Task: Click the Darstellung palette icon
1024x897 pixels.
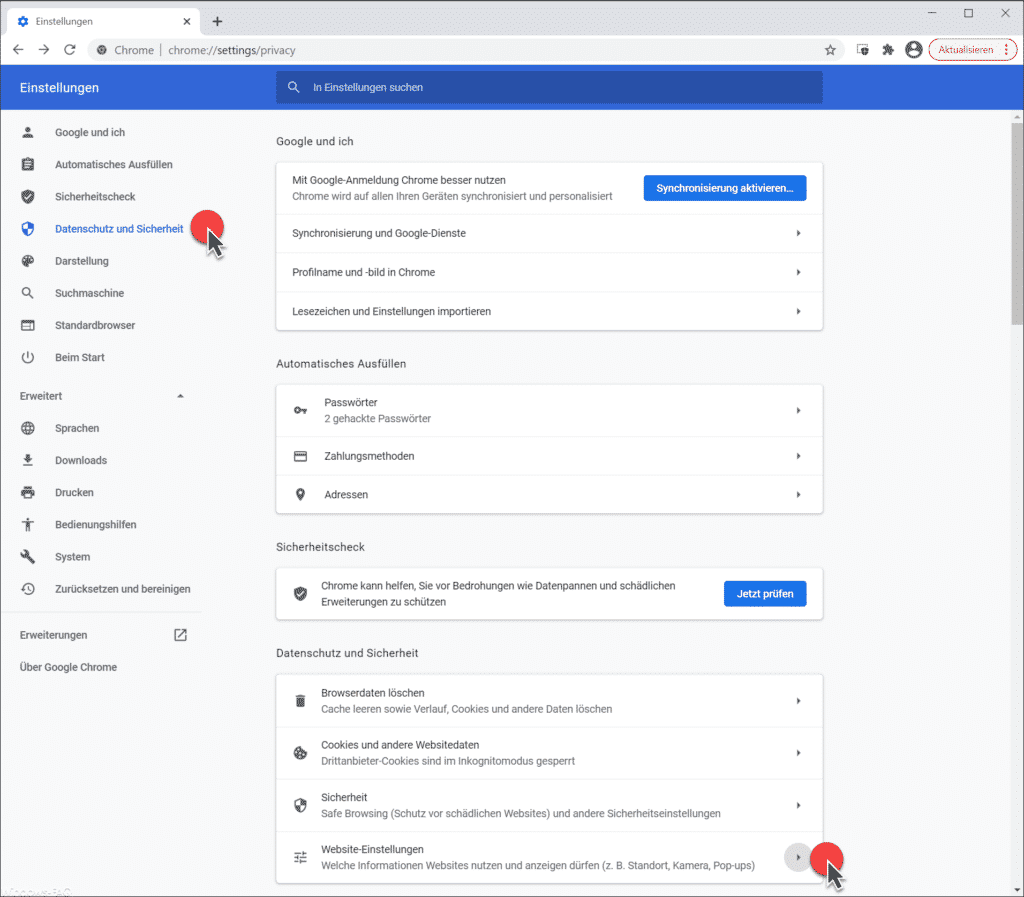Action: coord(27,261)
